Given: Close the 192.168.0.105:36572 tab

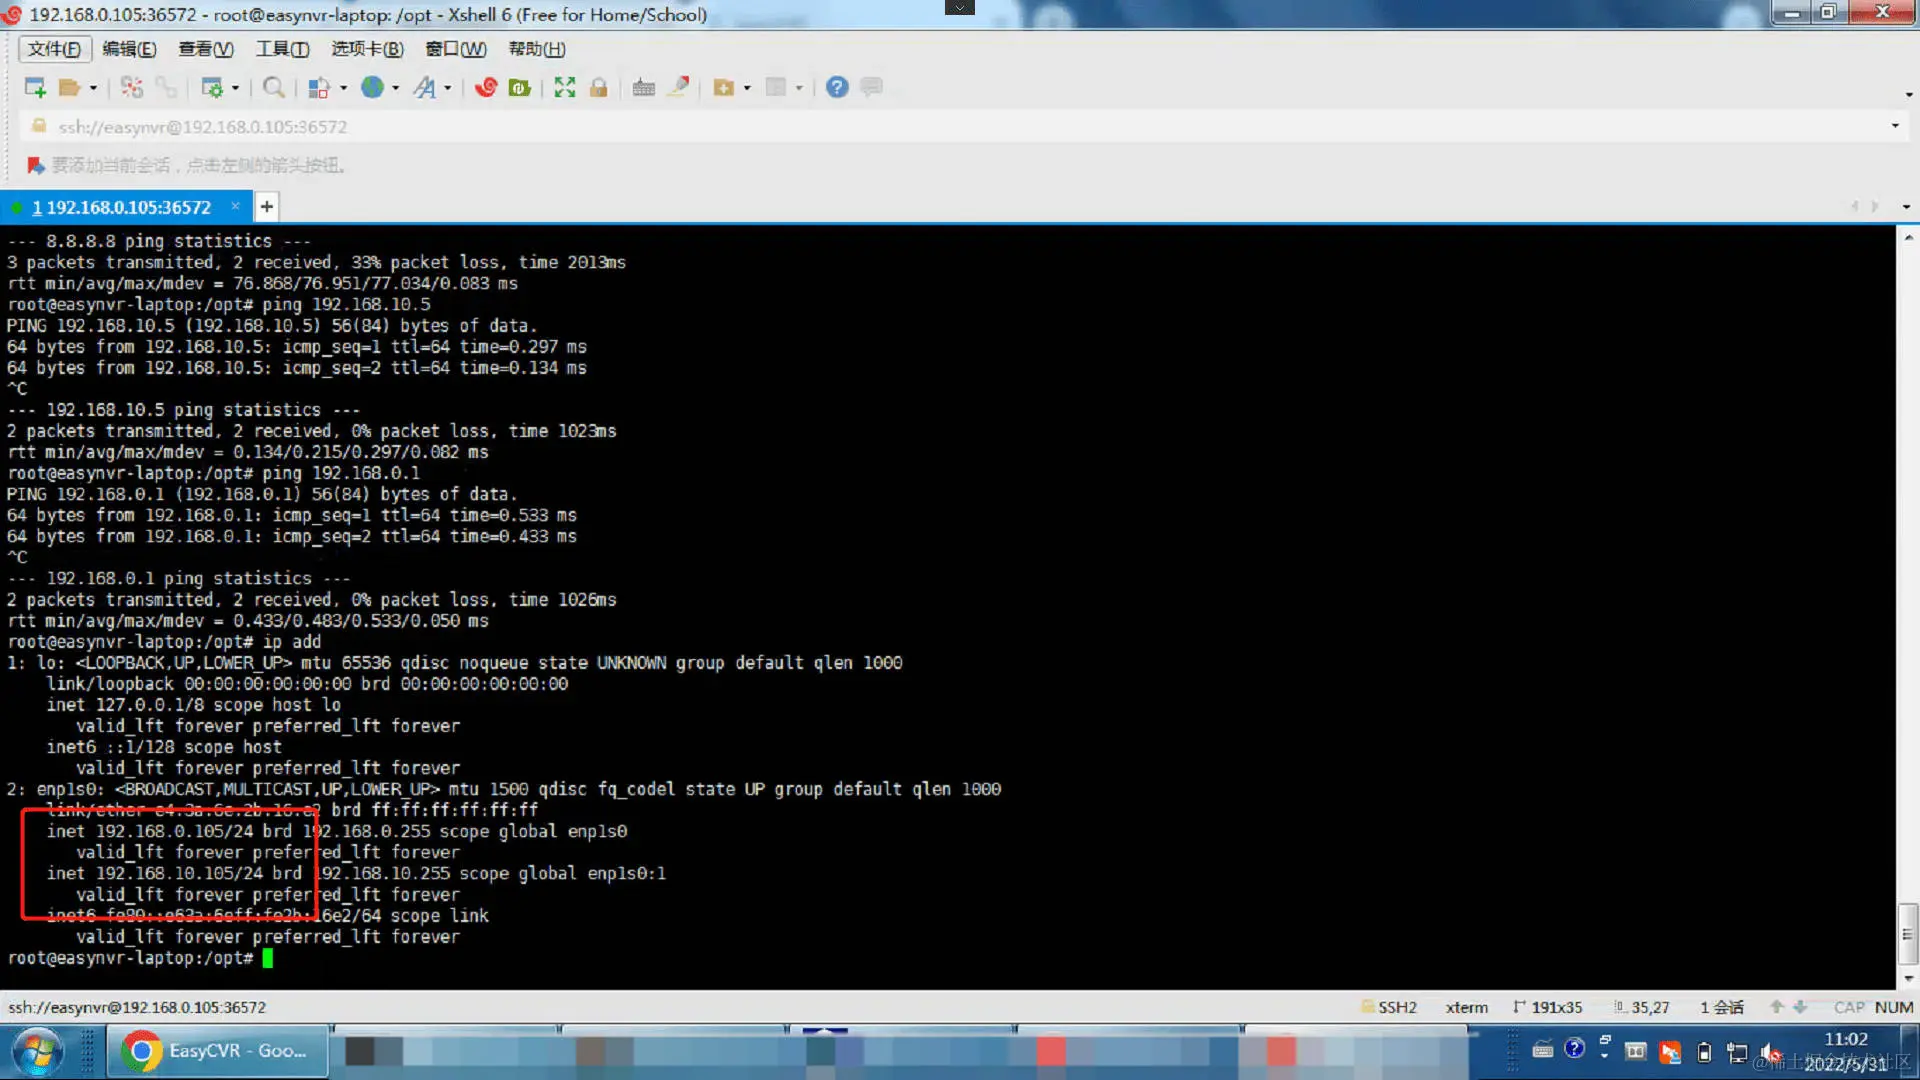Looking at the screenshot, I should (x=235, y=206).
